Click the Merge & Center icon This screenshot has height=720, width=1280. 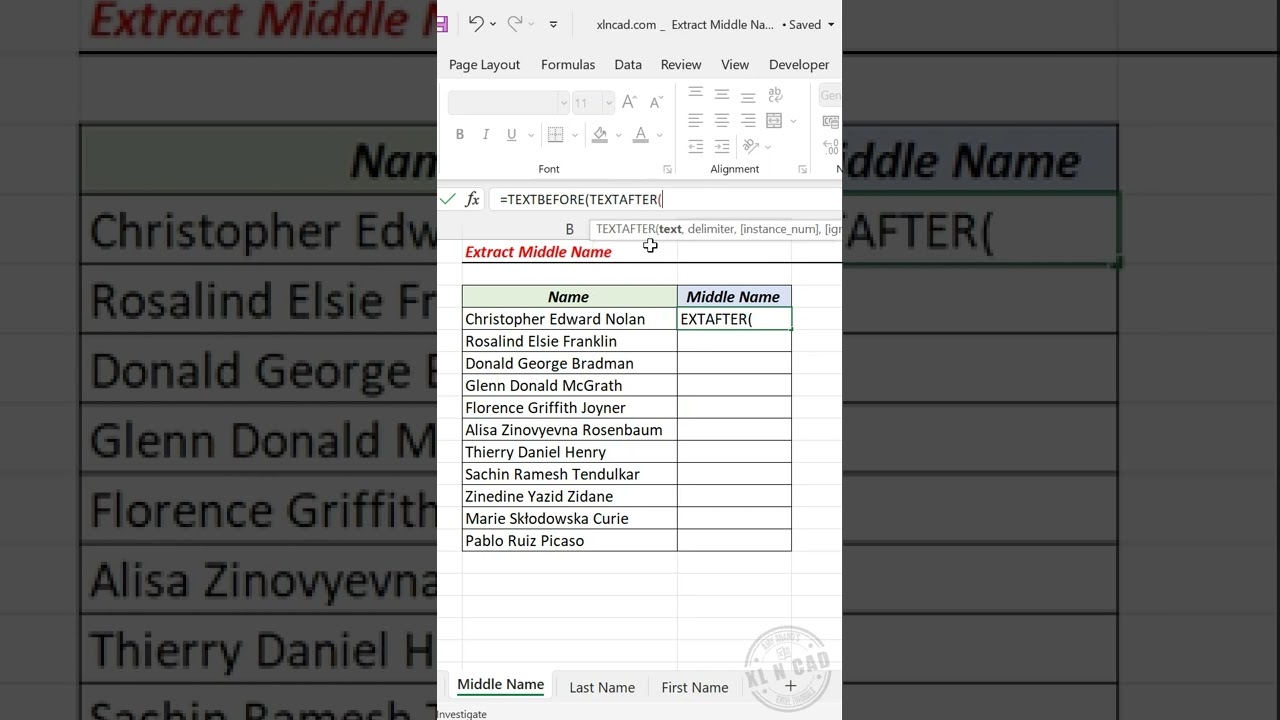(x=774, y=121)
